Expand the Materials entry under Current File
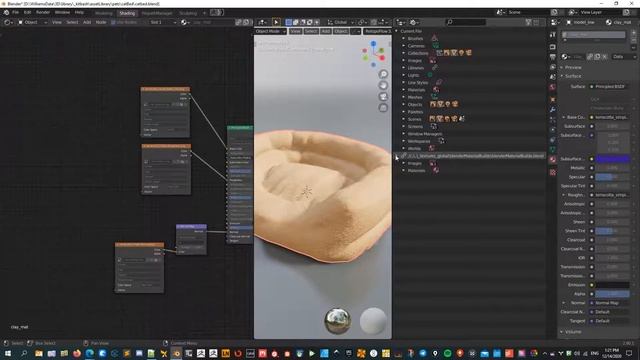The image size is (640, 360). 404,90
